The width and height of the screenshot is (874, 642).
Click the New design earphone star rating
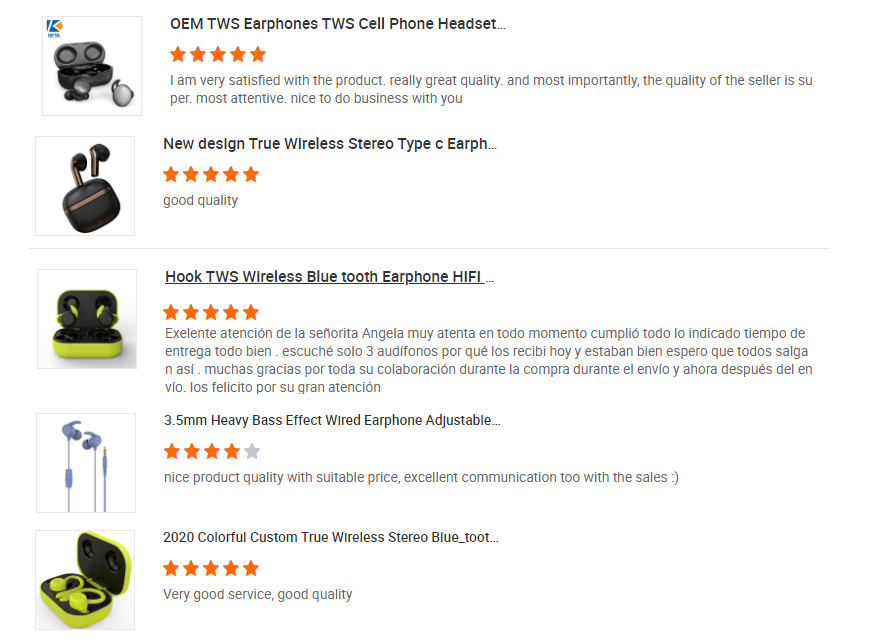point(211,174)
